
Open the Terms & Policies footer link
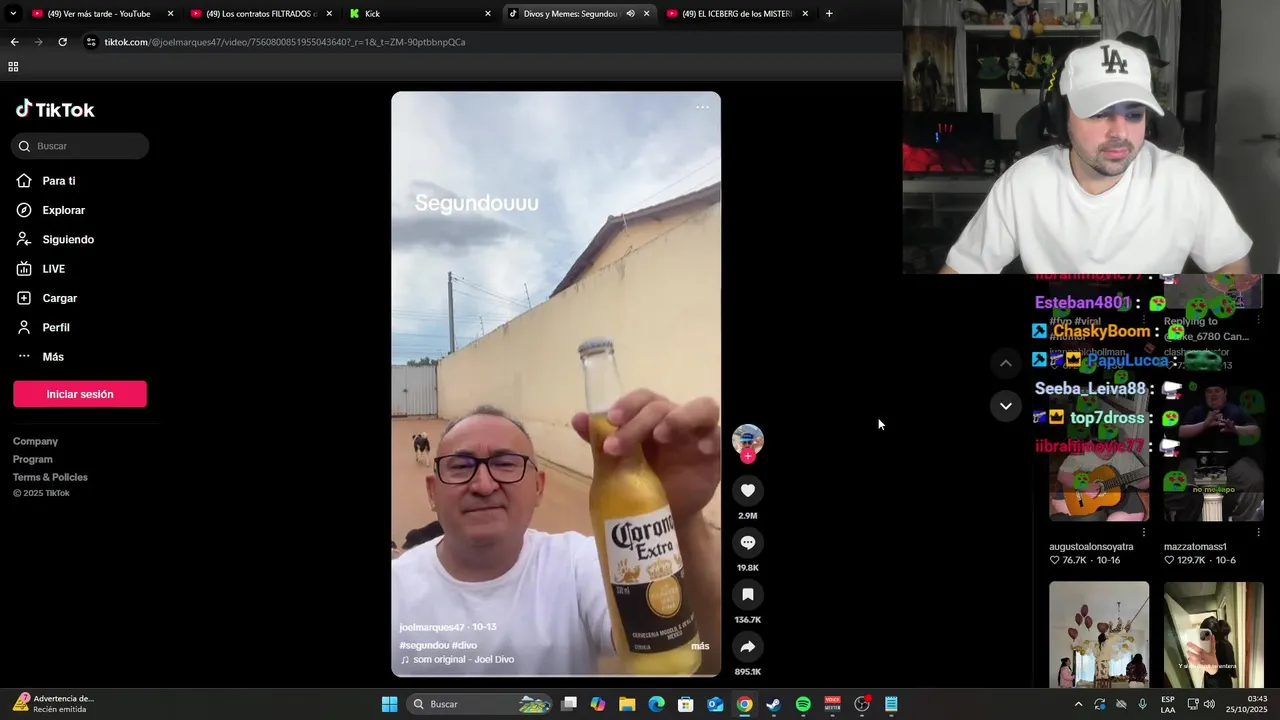(x=50, y=477)
